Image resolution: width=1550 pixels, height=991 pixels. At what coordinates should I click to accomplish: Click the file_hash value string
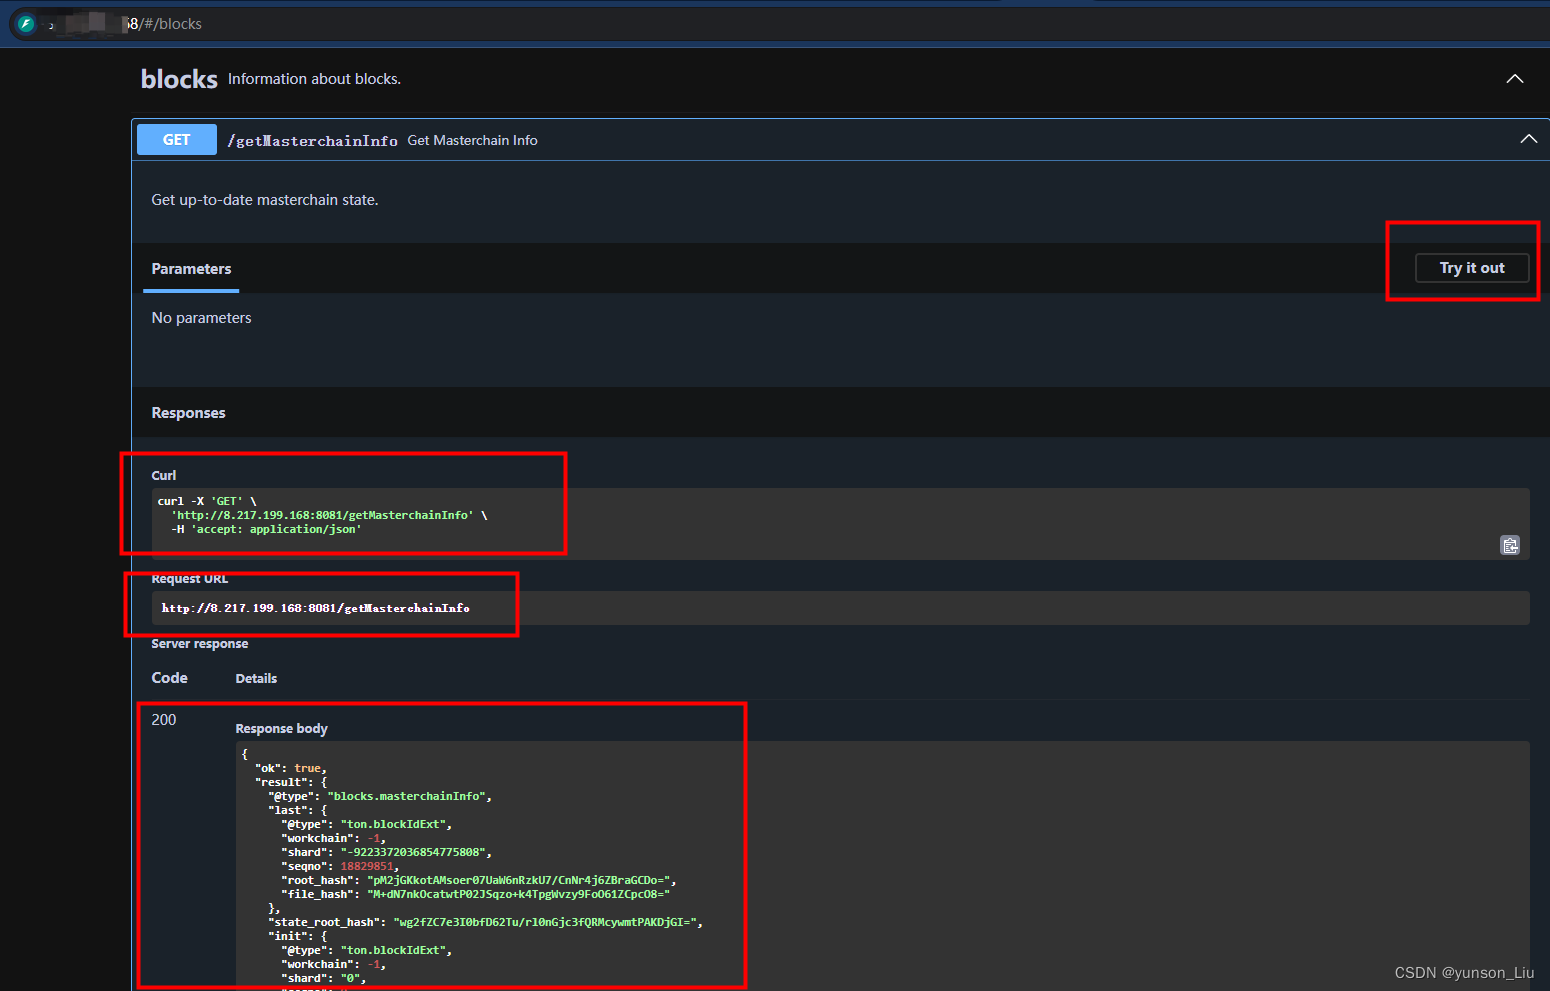coord(519,894)
